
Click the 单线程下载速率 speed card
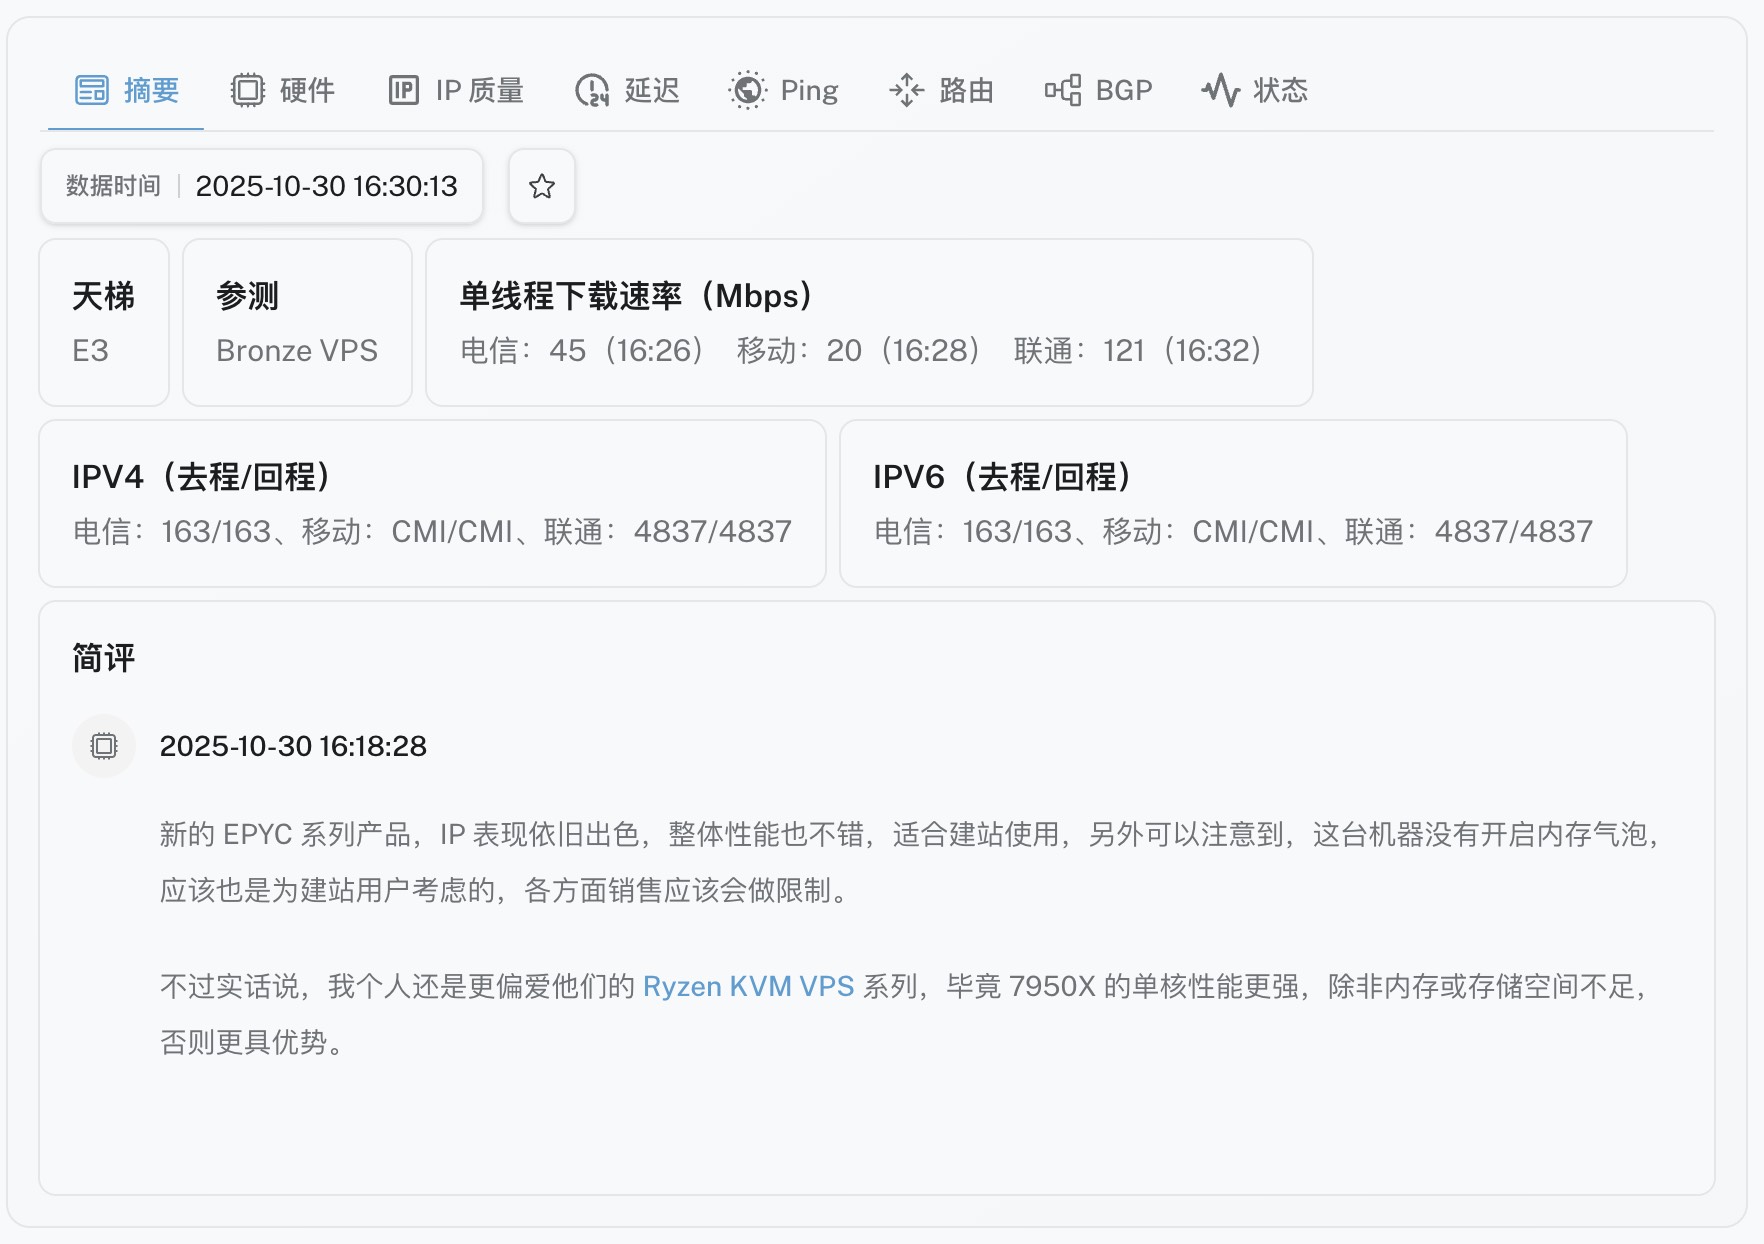click(869, 322)
